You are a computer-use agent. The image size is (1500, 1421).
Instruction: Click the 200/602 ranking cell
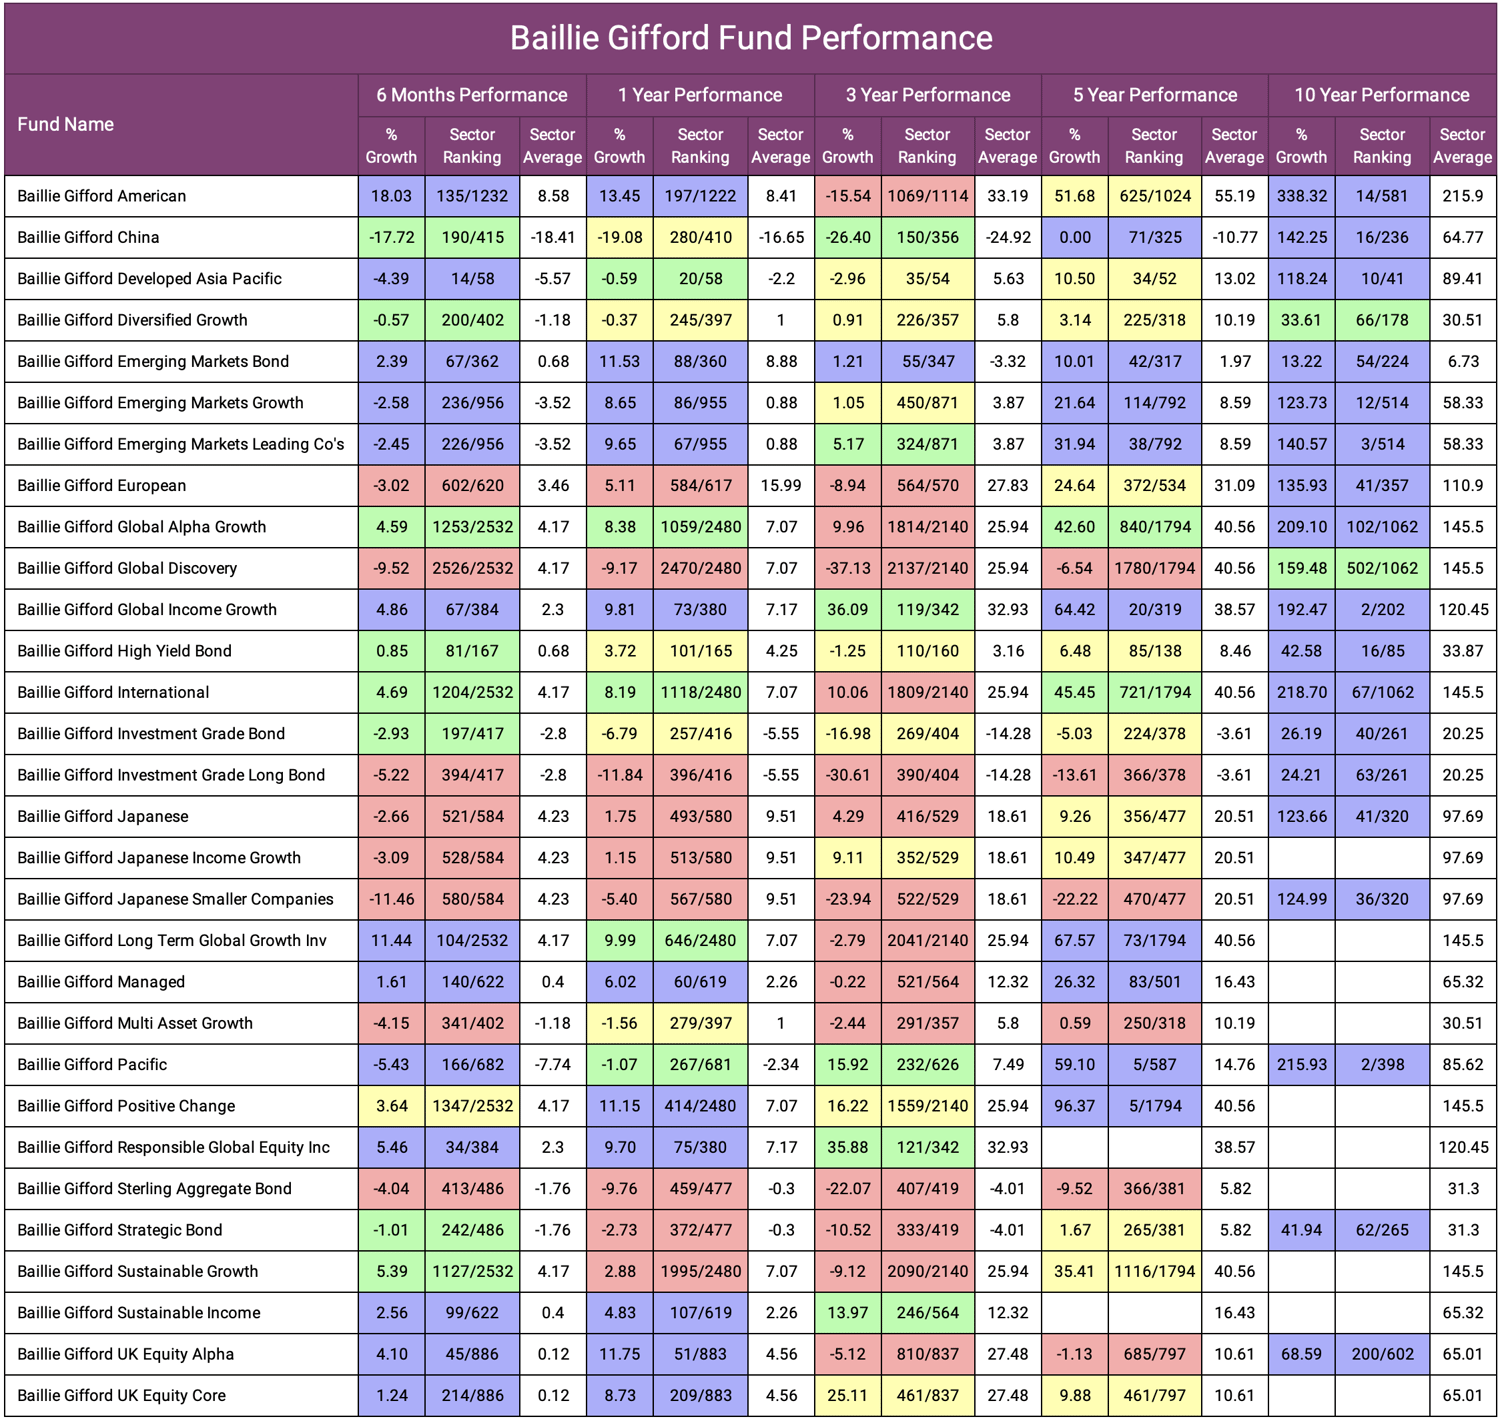[x=1382, y=1354]
